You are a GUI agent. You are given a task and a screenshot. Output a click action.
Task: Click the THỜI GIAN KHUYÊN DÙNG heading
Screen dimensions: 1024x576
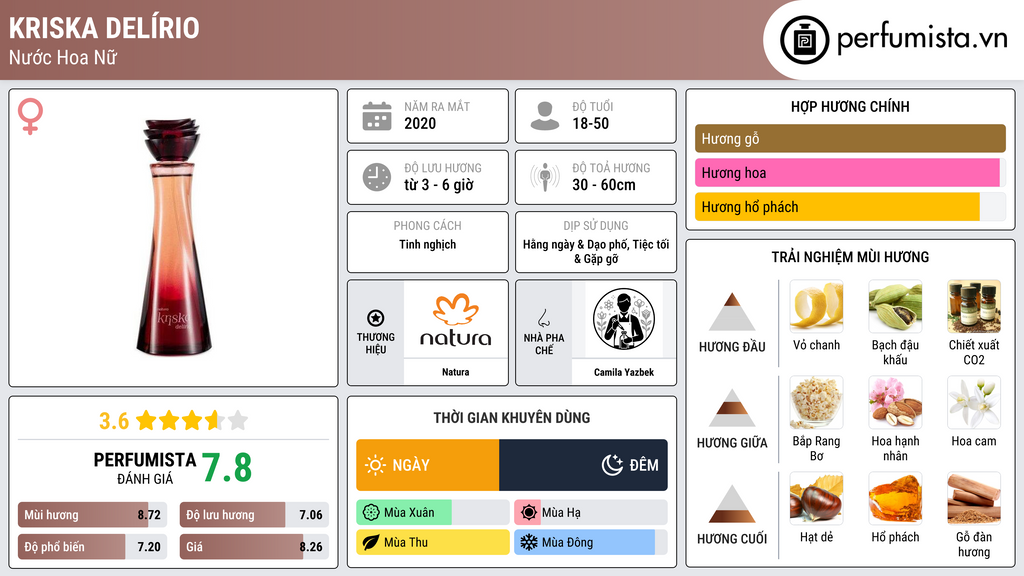coord(512,418)
